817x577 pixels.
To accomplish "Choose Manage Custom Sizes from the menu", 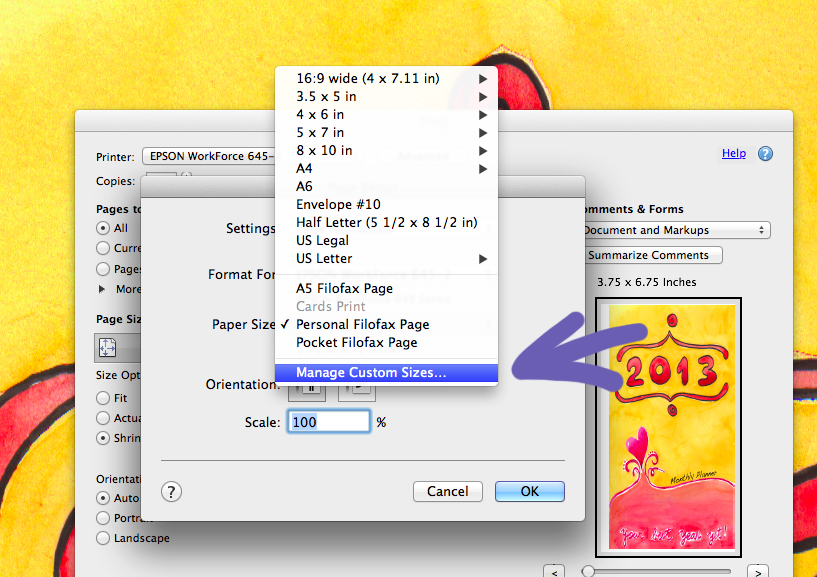I will (x=371, y=373).
